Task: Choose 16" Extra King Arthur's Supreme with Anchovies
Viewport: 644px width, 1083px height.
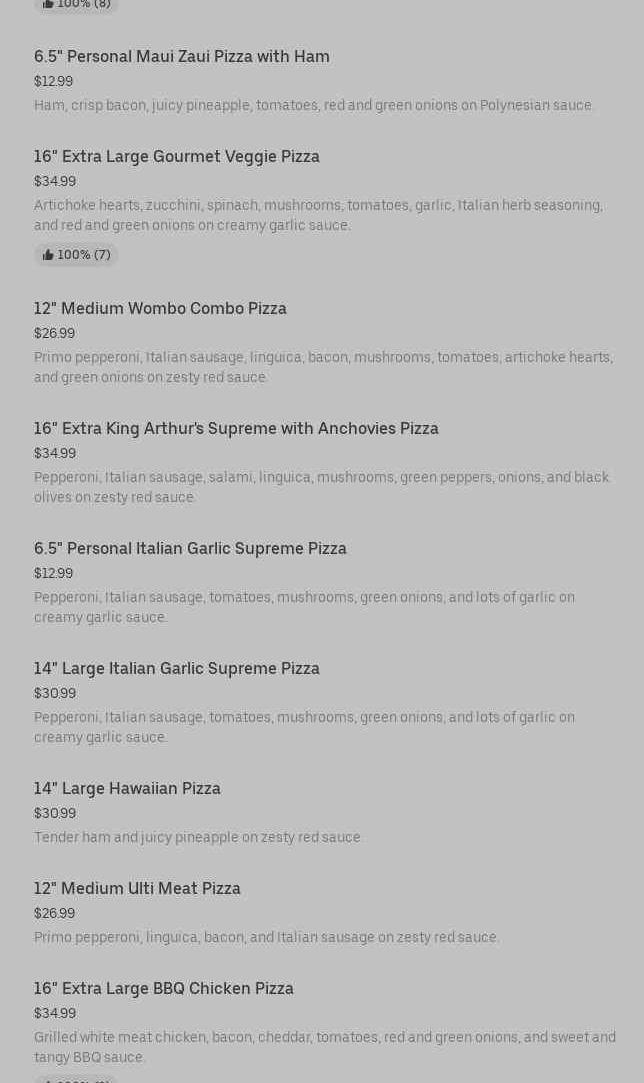Action: pos(236,429)
